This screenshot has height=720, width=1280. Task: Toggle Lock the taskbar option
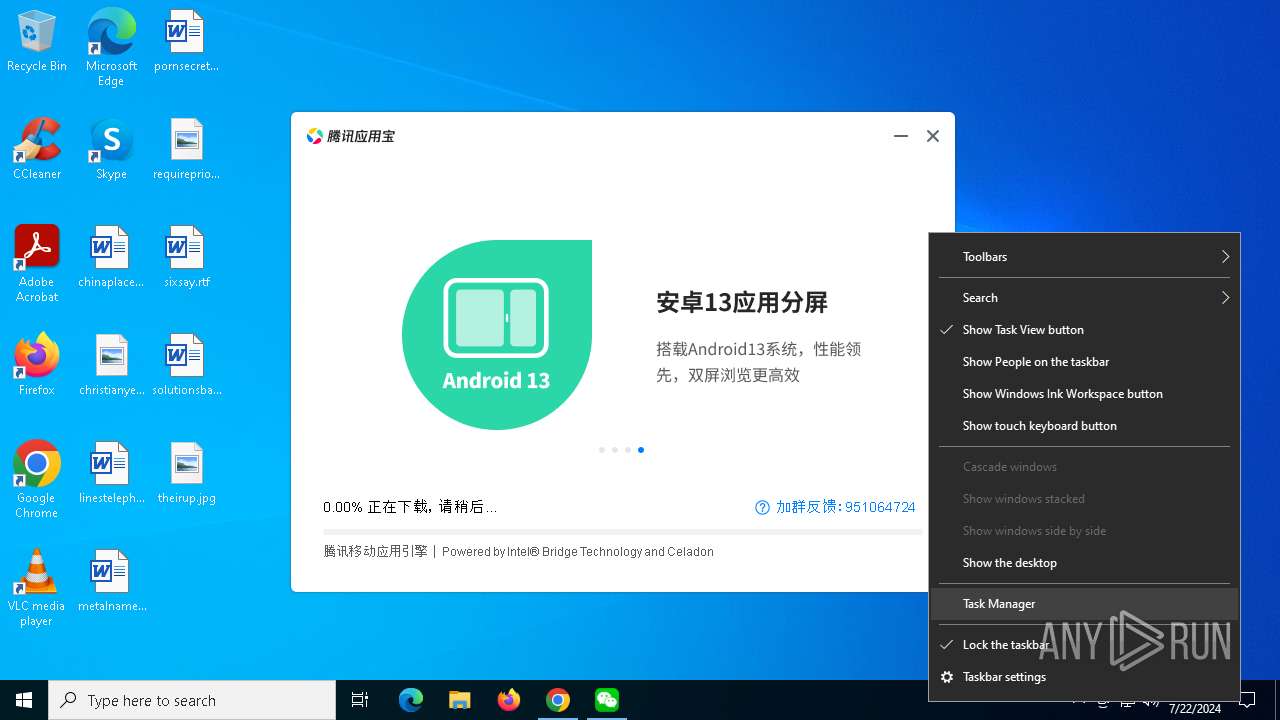1084,645
